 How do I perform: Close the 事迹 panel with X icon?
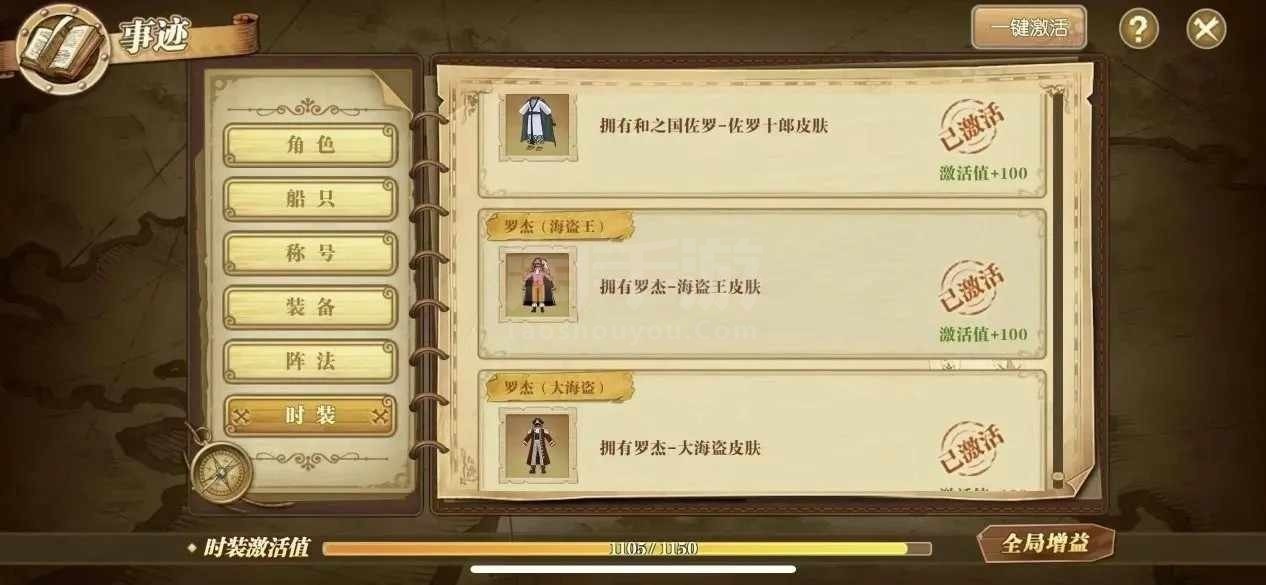(x=1206, y=29)
